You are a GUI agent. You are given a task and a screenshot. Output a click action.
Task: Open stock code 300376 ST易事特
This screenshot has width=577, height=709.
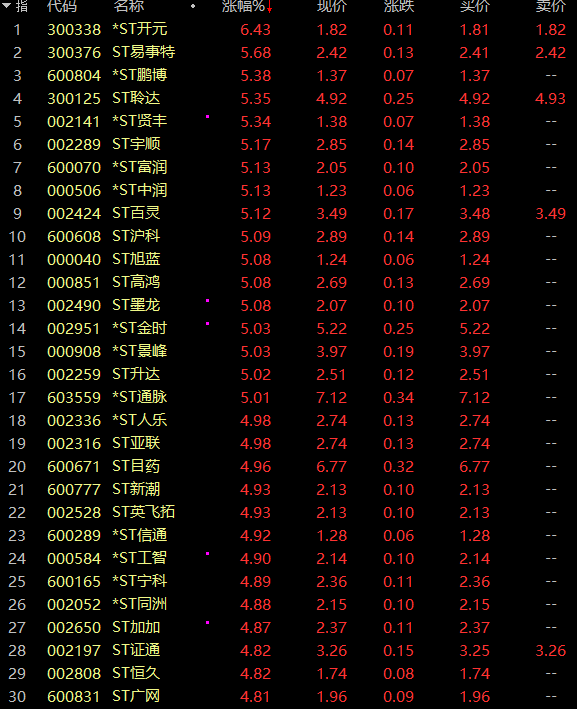(74, 52)
